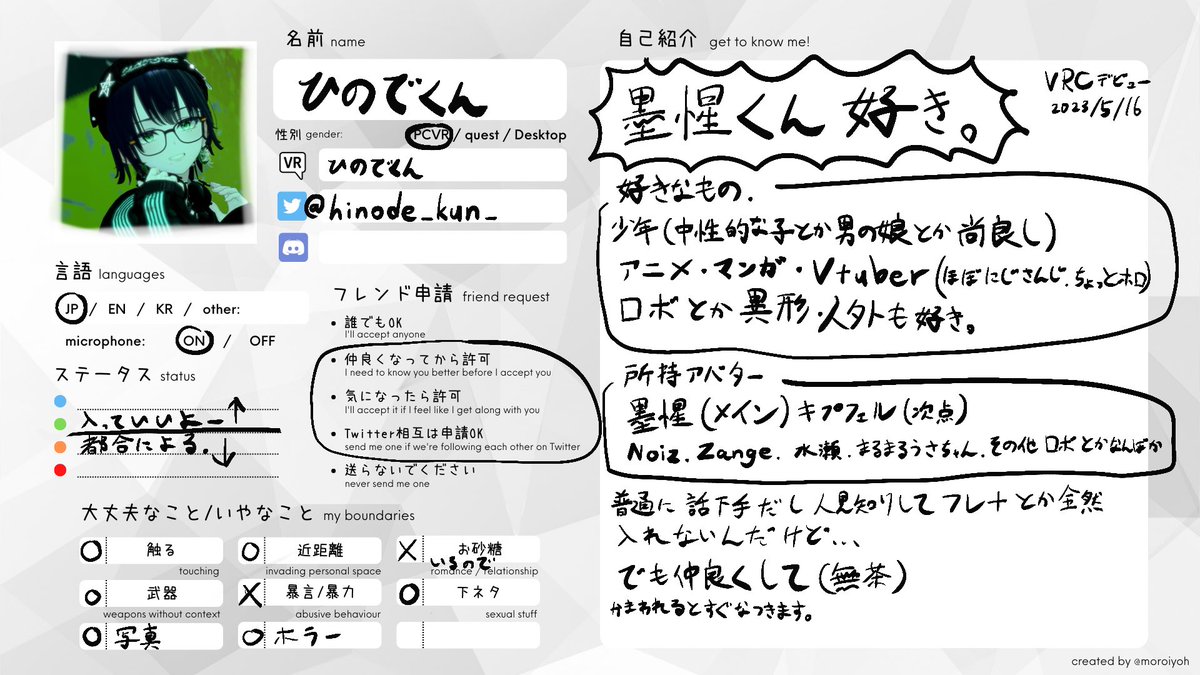Click the 入っていいよー status text

[x=150, y=420]
